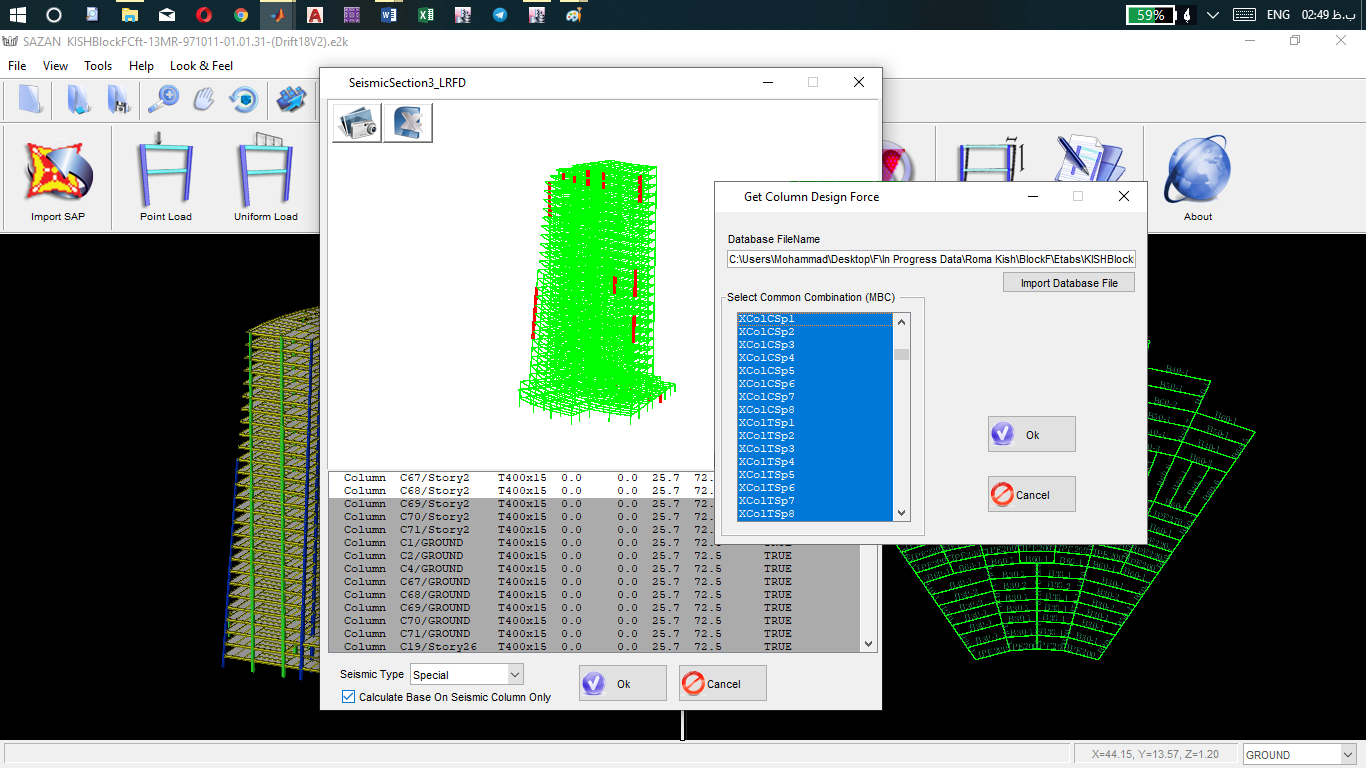Click the rotate/refresh view toolbar icon
1366x768 pixels.
pyautogui.click(x=243, y=99)
